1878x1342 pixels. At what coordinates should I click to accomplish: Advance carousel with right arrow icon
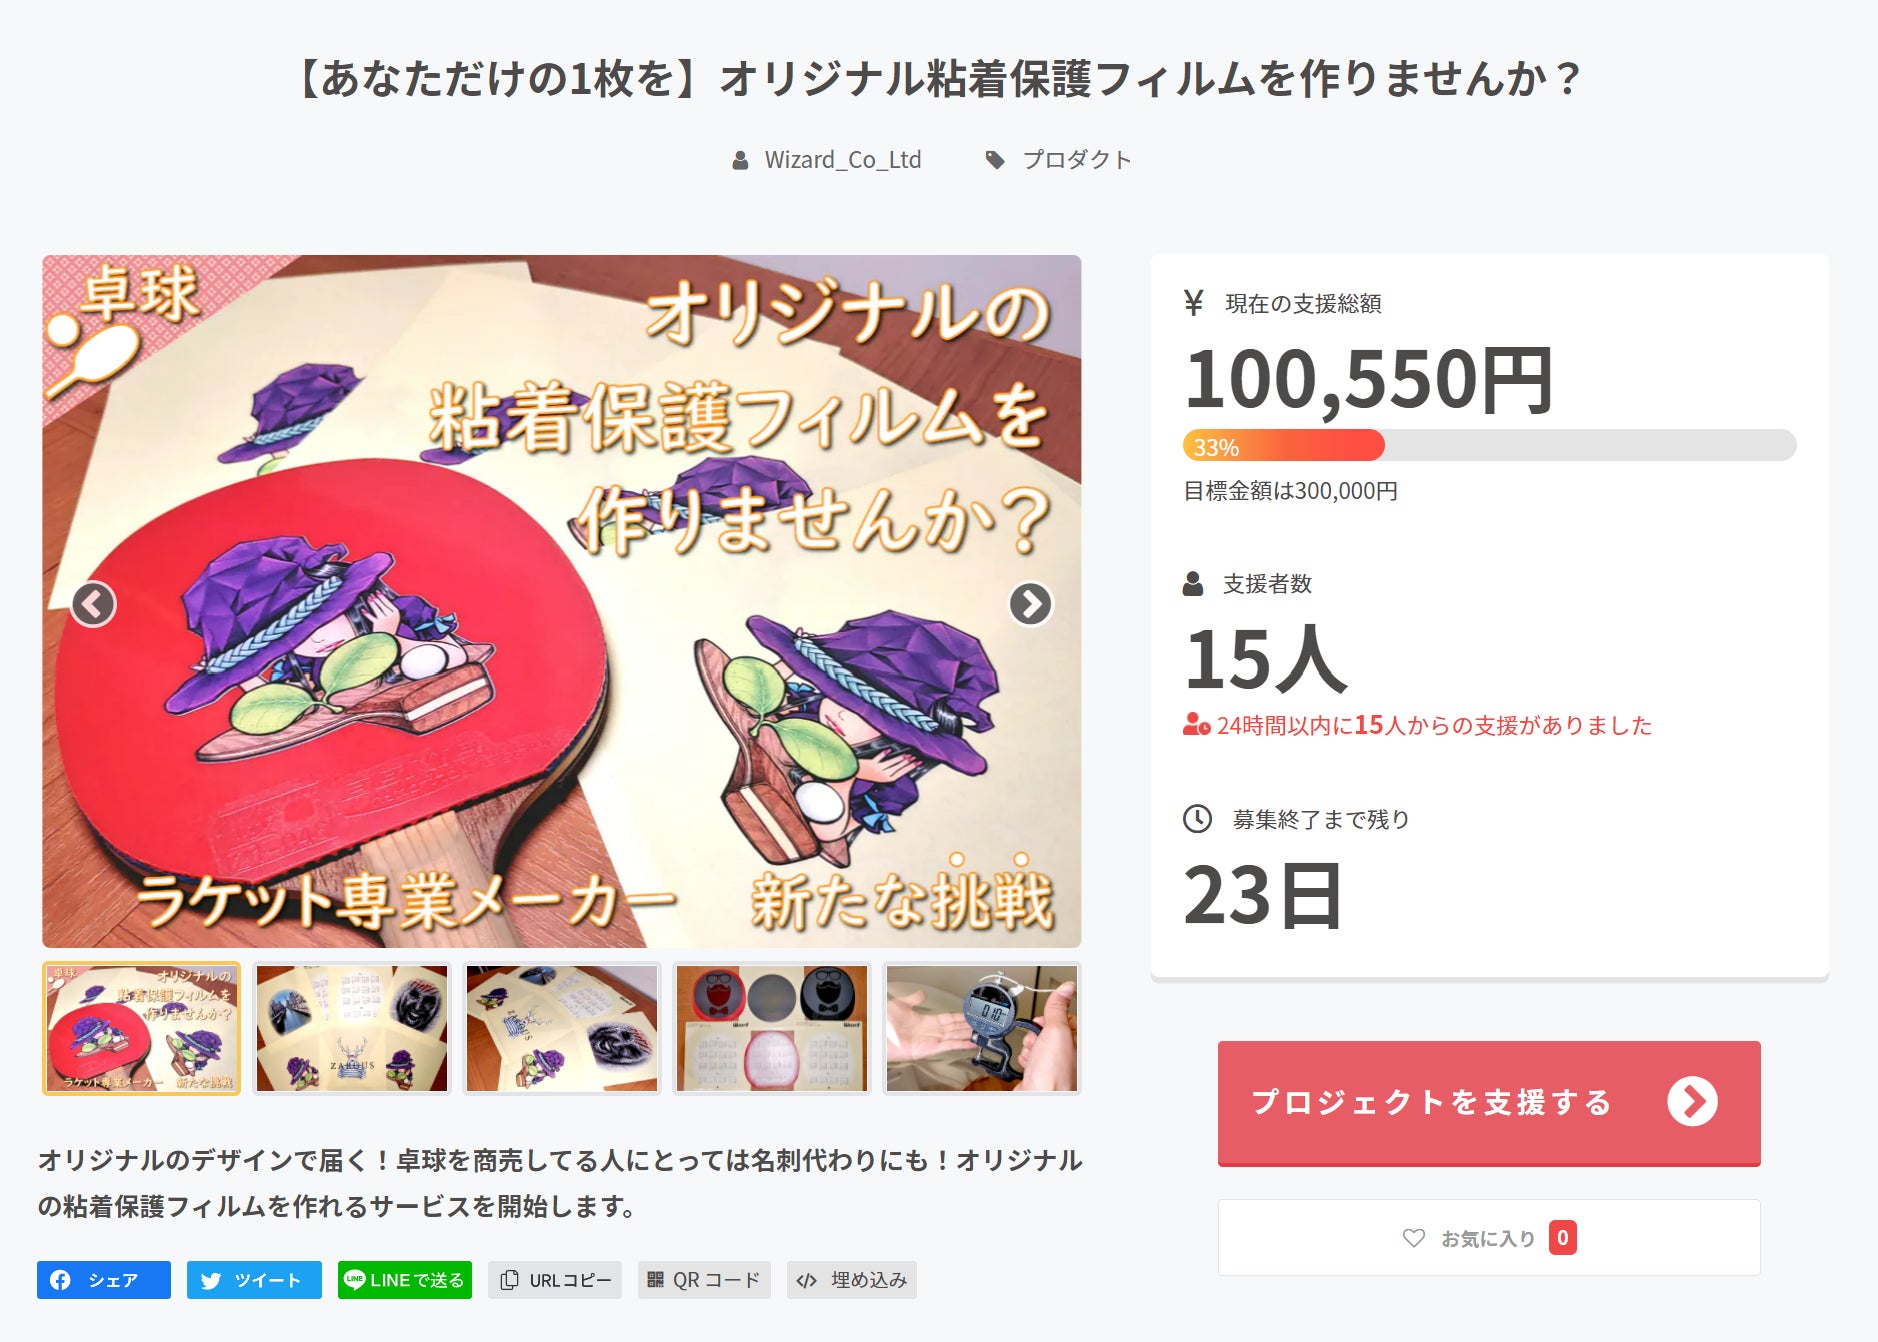click(x=1030, y=604)
